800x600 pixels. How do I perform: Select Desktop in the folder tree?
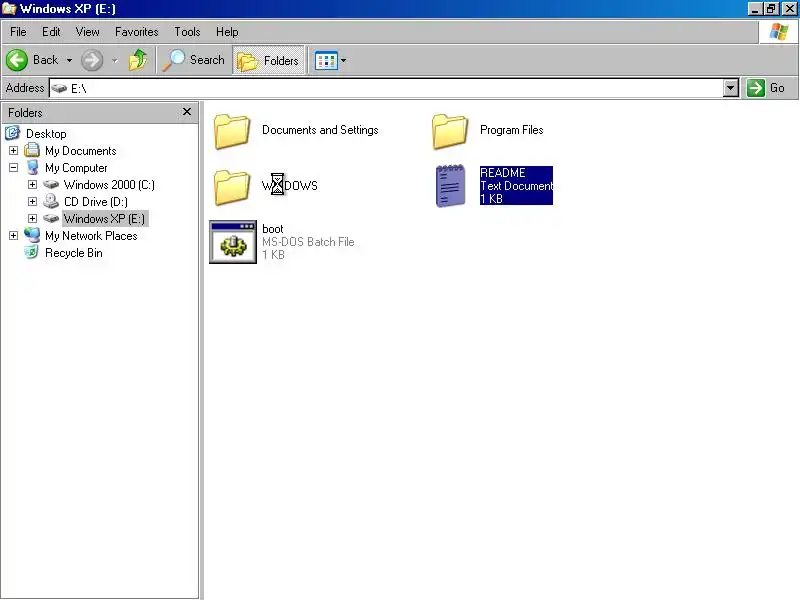[x=46, y=134]
